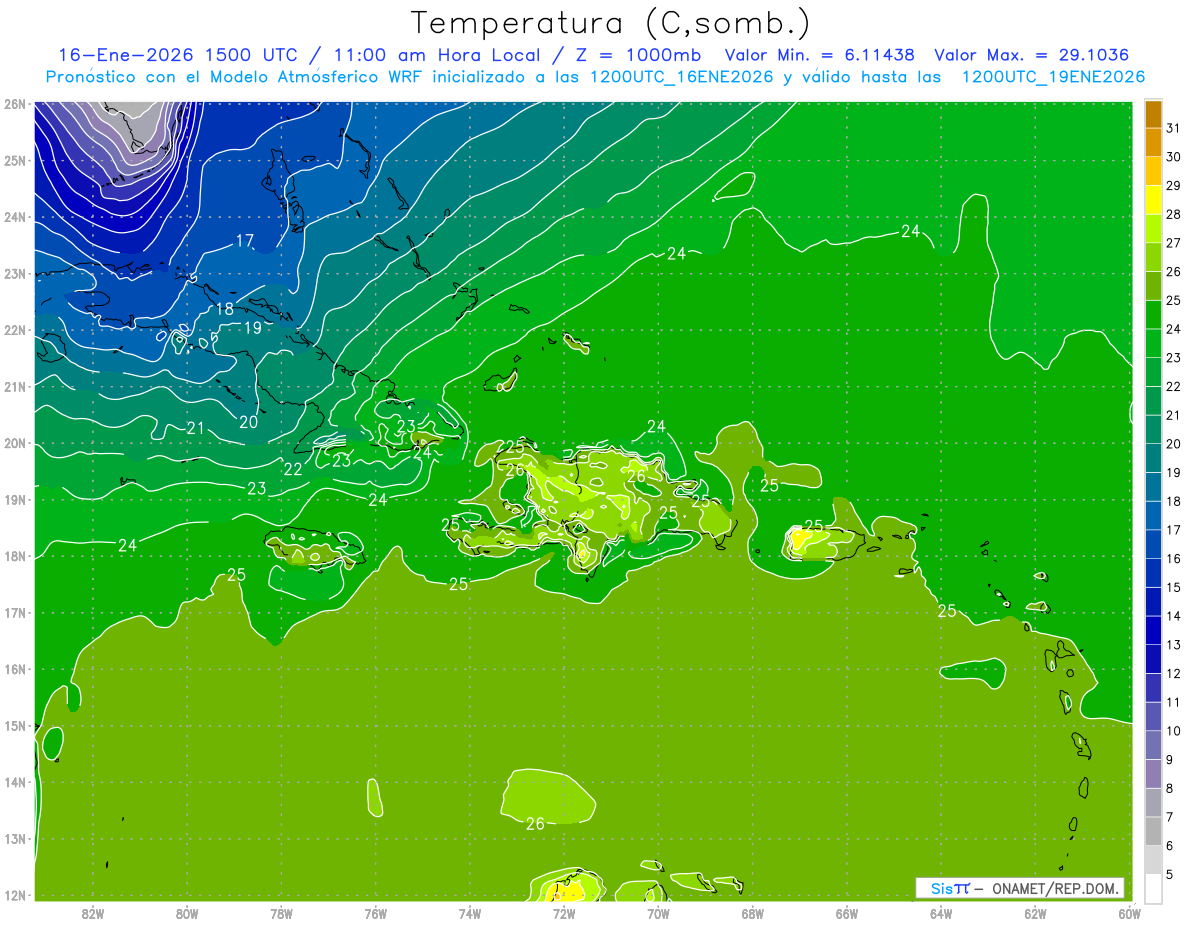Screen dimensions: 1200x927
Task: Click the "72W" longitude axis label
Action: (x=563, y=913)
